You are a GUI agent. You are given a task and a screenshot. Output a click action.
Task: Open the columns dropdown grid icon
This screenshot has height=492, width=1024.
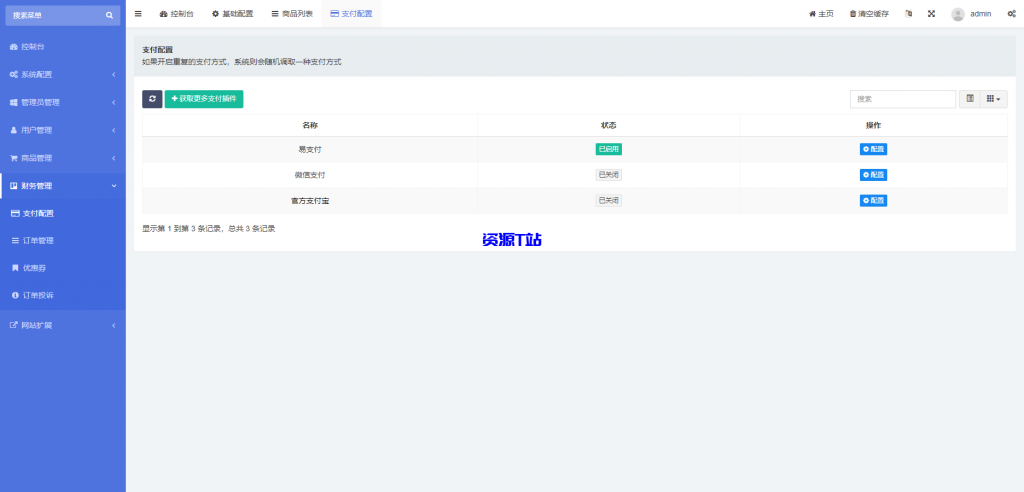(993, 99)
